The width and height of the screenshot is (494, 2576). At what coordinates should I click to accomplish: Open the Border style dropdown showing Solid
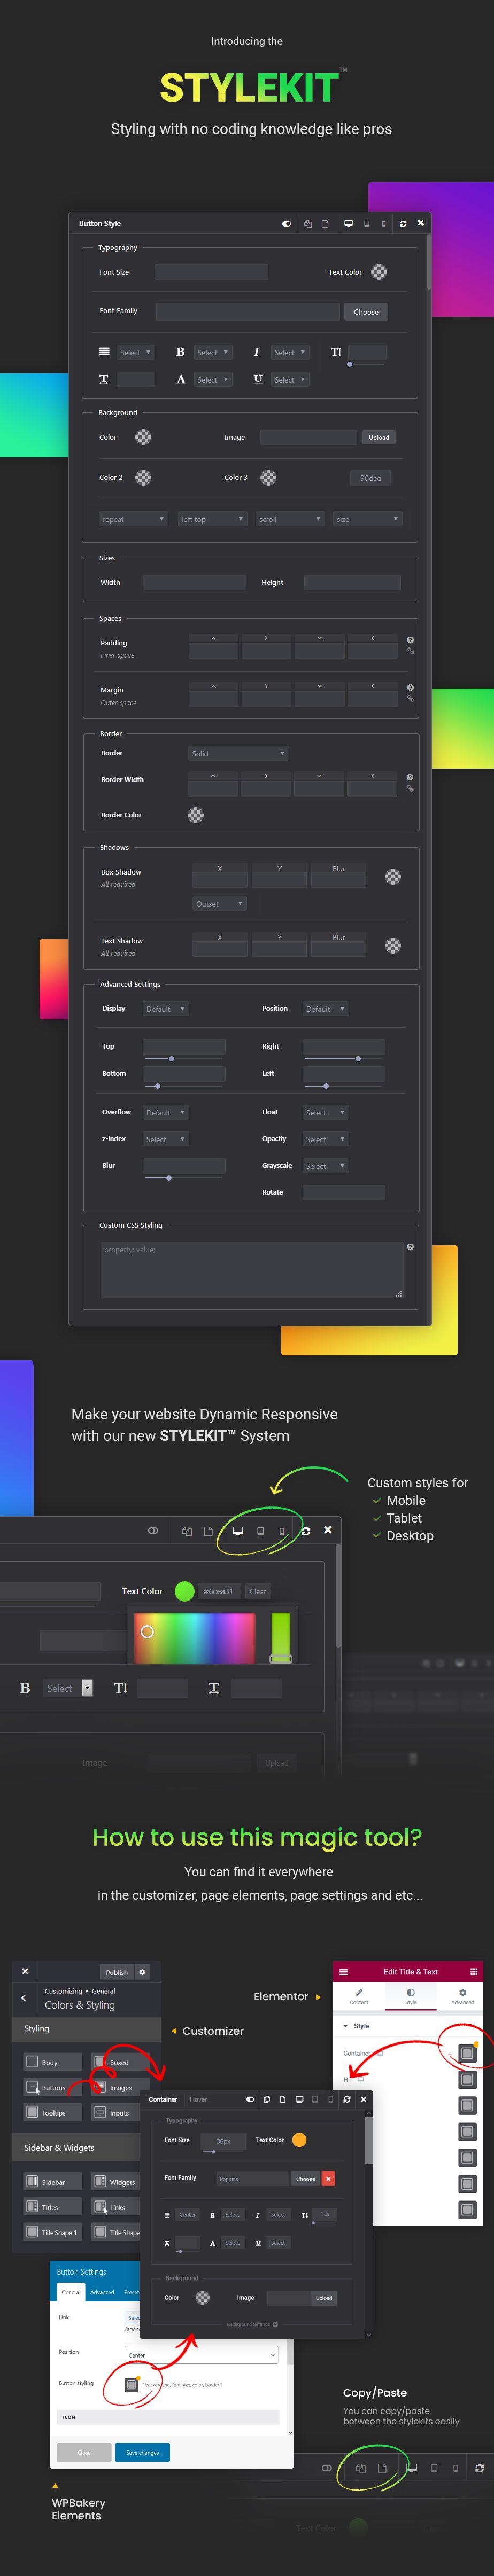tap(238, 753)
